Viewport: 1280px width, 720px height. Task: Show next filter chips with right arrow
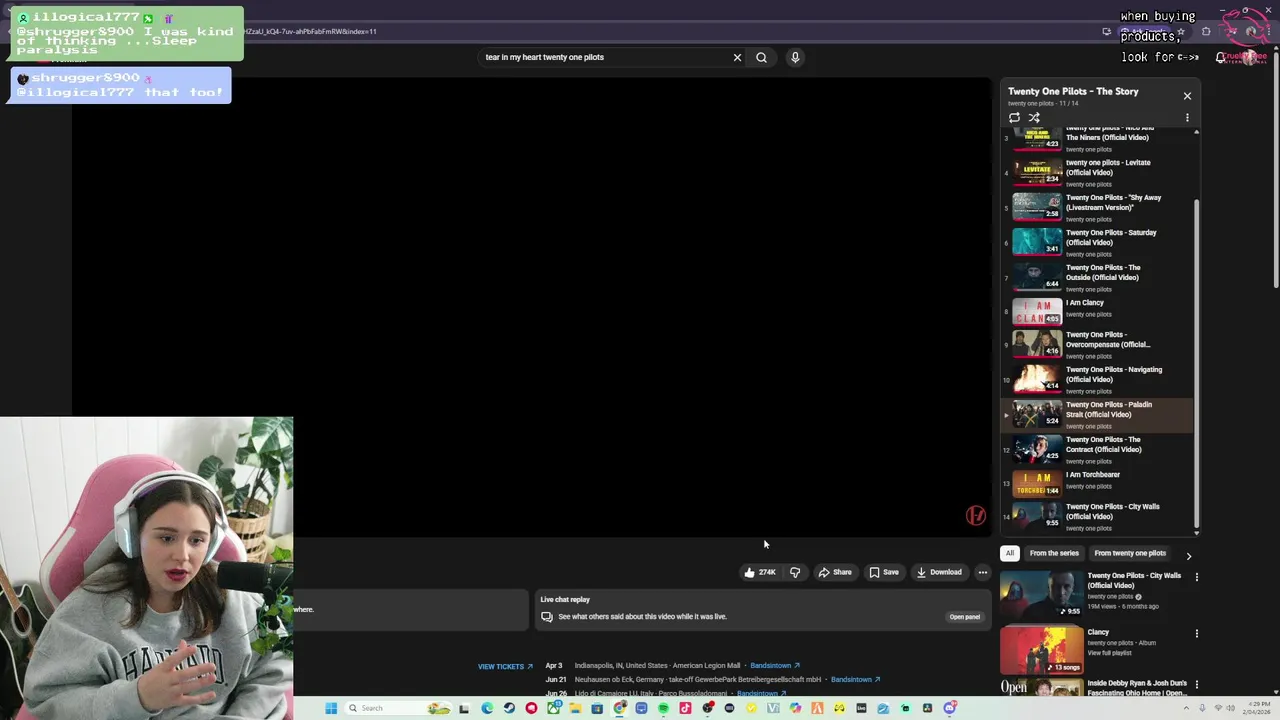click(x=1188, y=555)
